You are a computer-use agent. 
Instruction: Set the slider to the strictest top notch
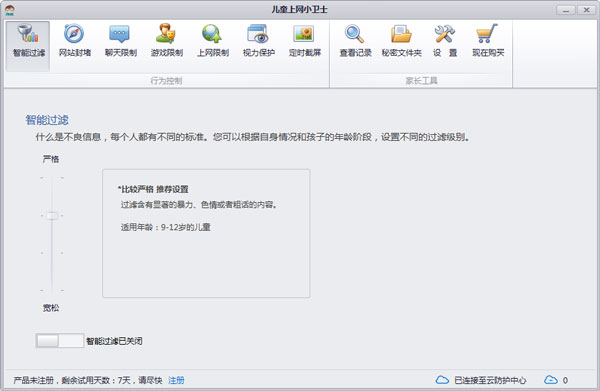(x=52, y=178)
